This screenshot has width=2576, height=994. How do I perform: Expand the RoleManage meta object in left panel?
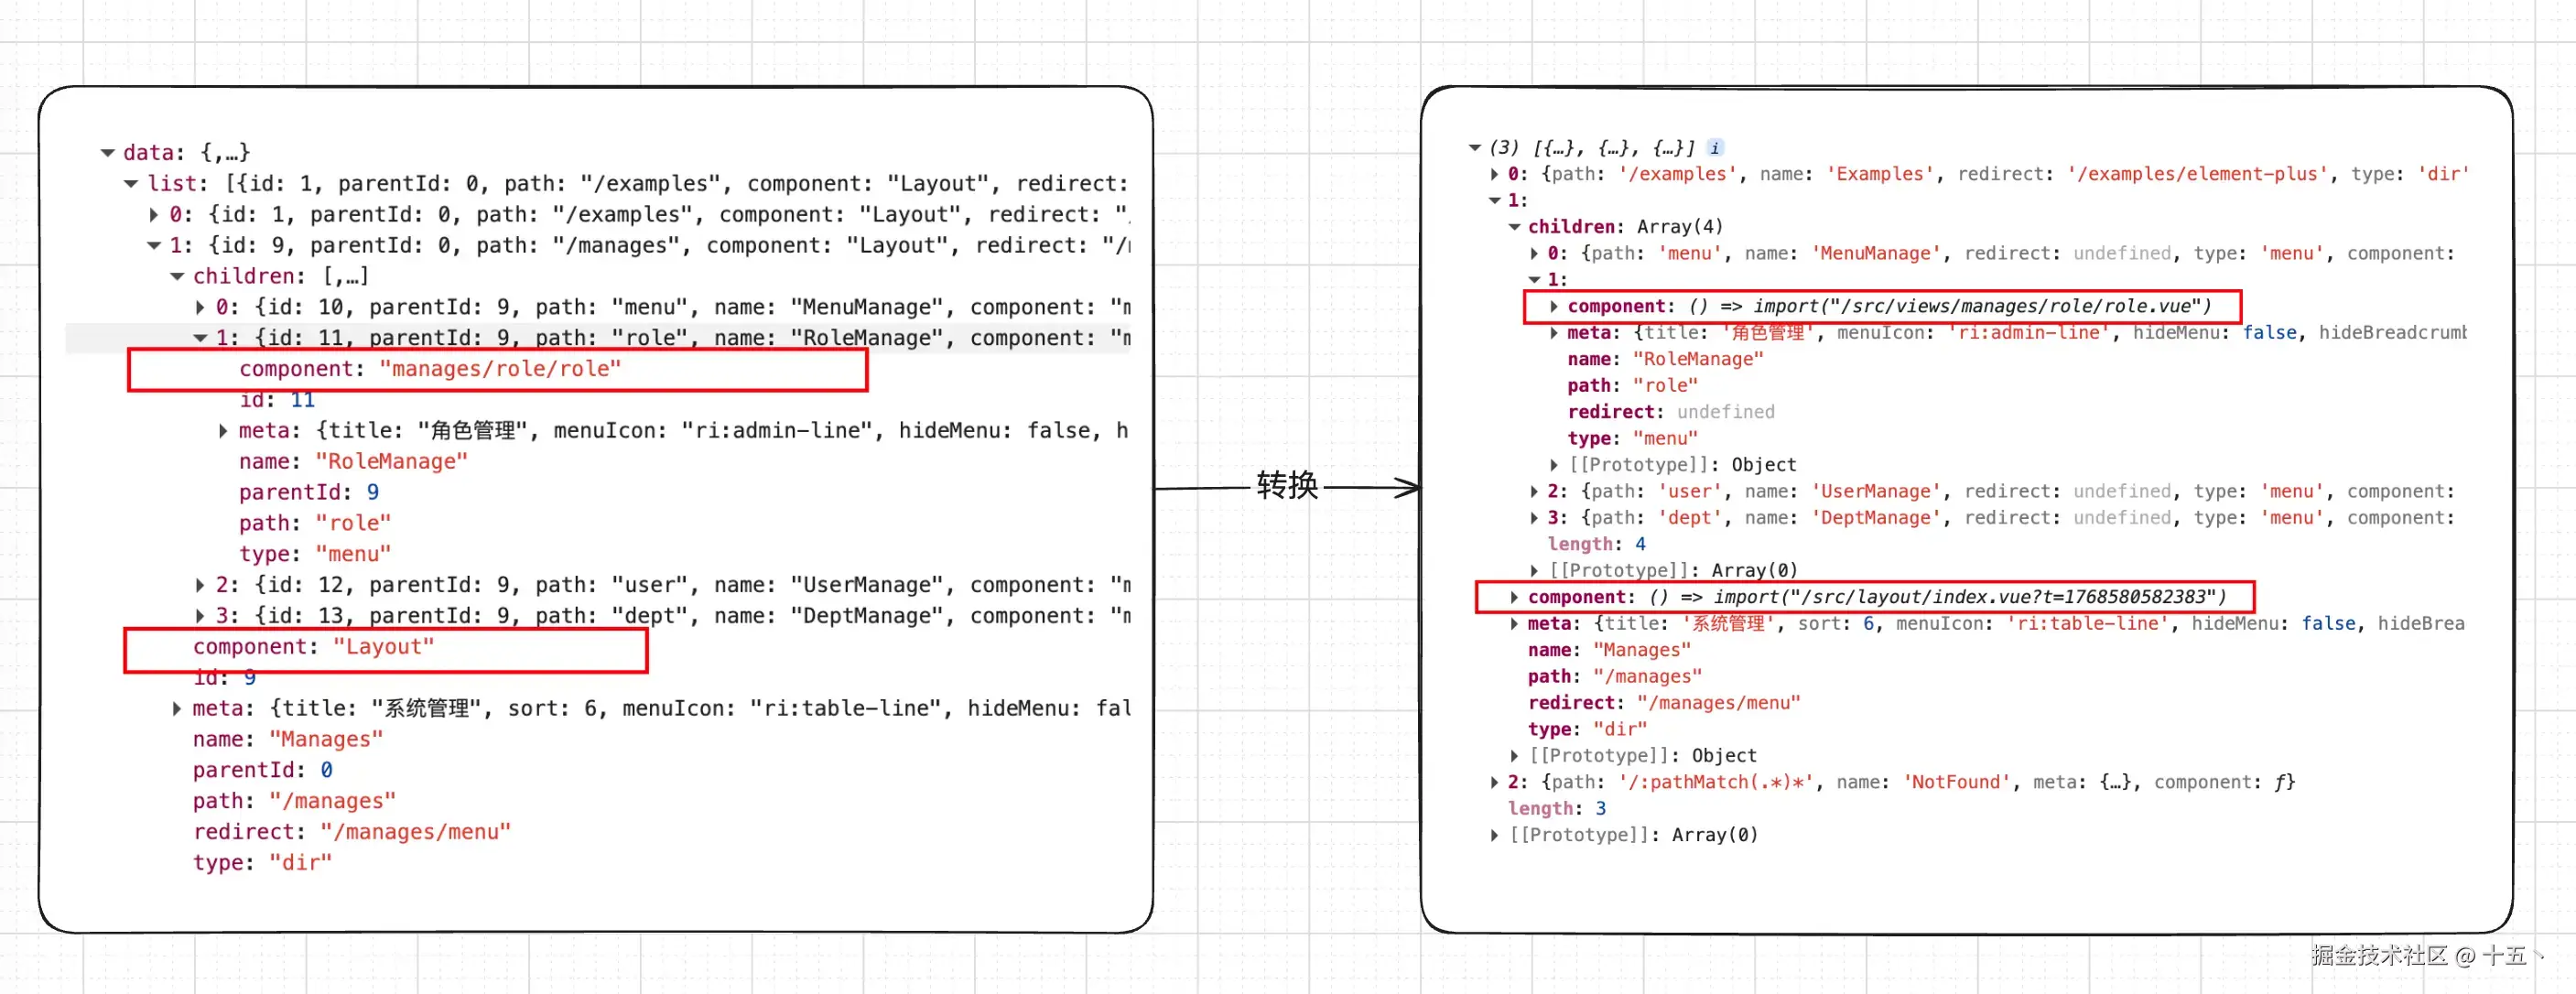click(223, 431)
